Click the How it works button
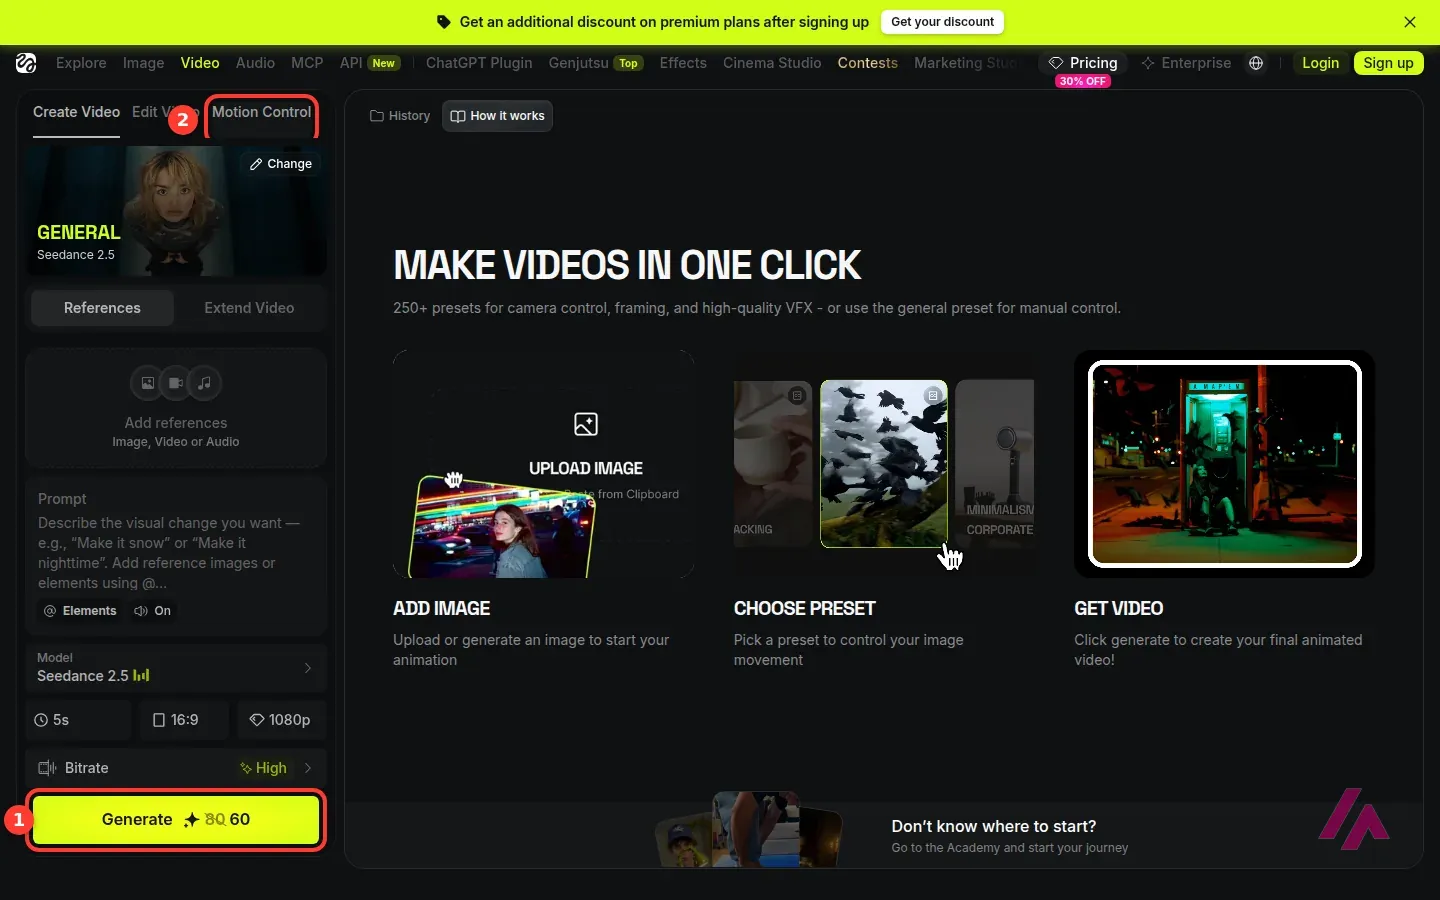Image resolution: width=1440 pixels, height=900 pixels. click(x=497, y=116)
